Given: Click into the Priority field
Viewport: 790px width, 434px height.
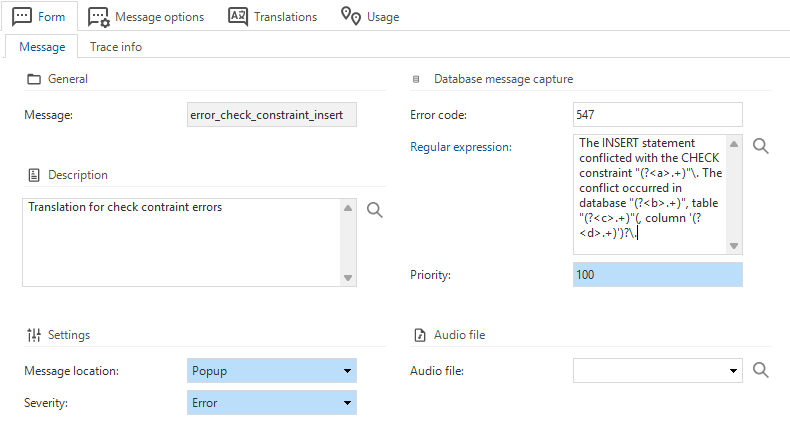Looking at the screenshot, I should [657, 274].
